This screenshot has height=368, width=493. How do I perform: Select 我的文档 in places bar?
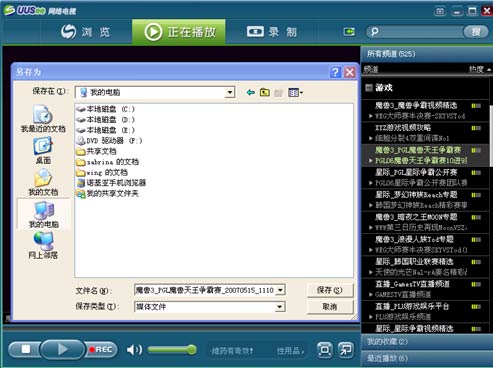(x=43, y=182)
